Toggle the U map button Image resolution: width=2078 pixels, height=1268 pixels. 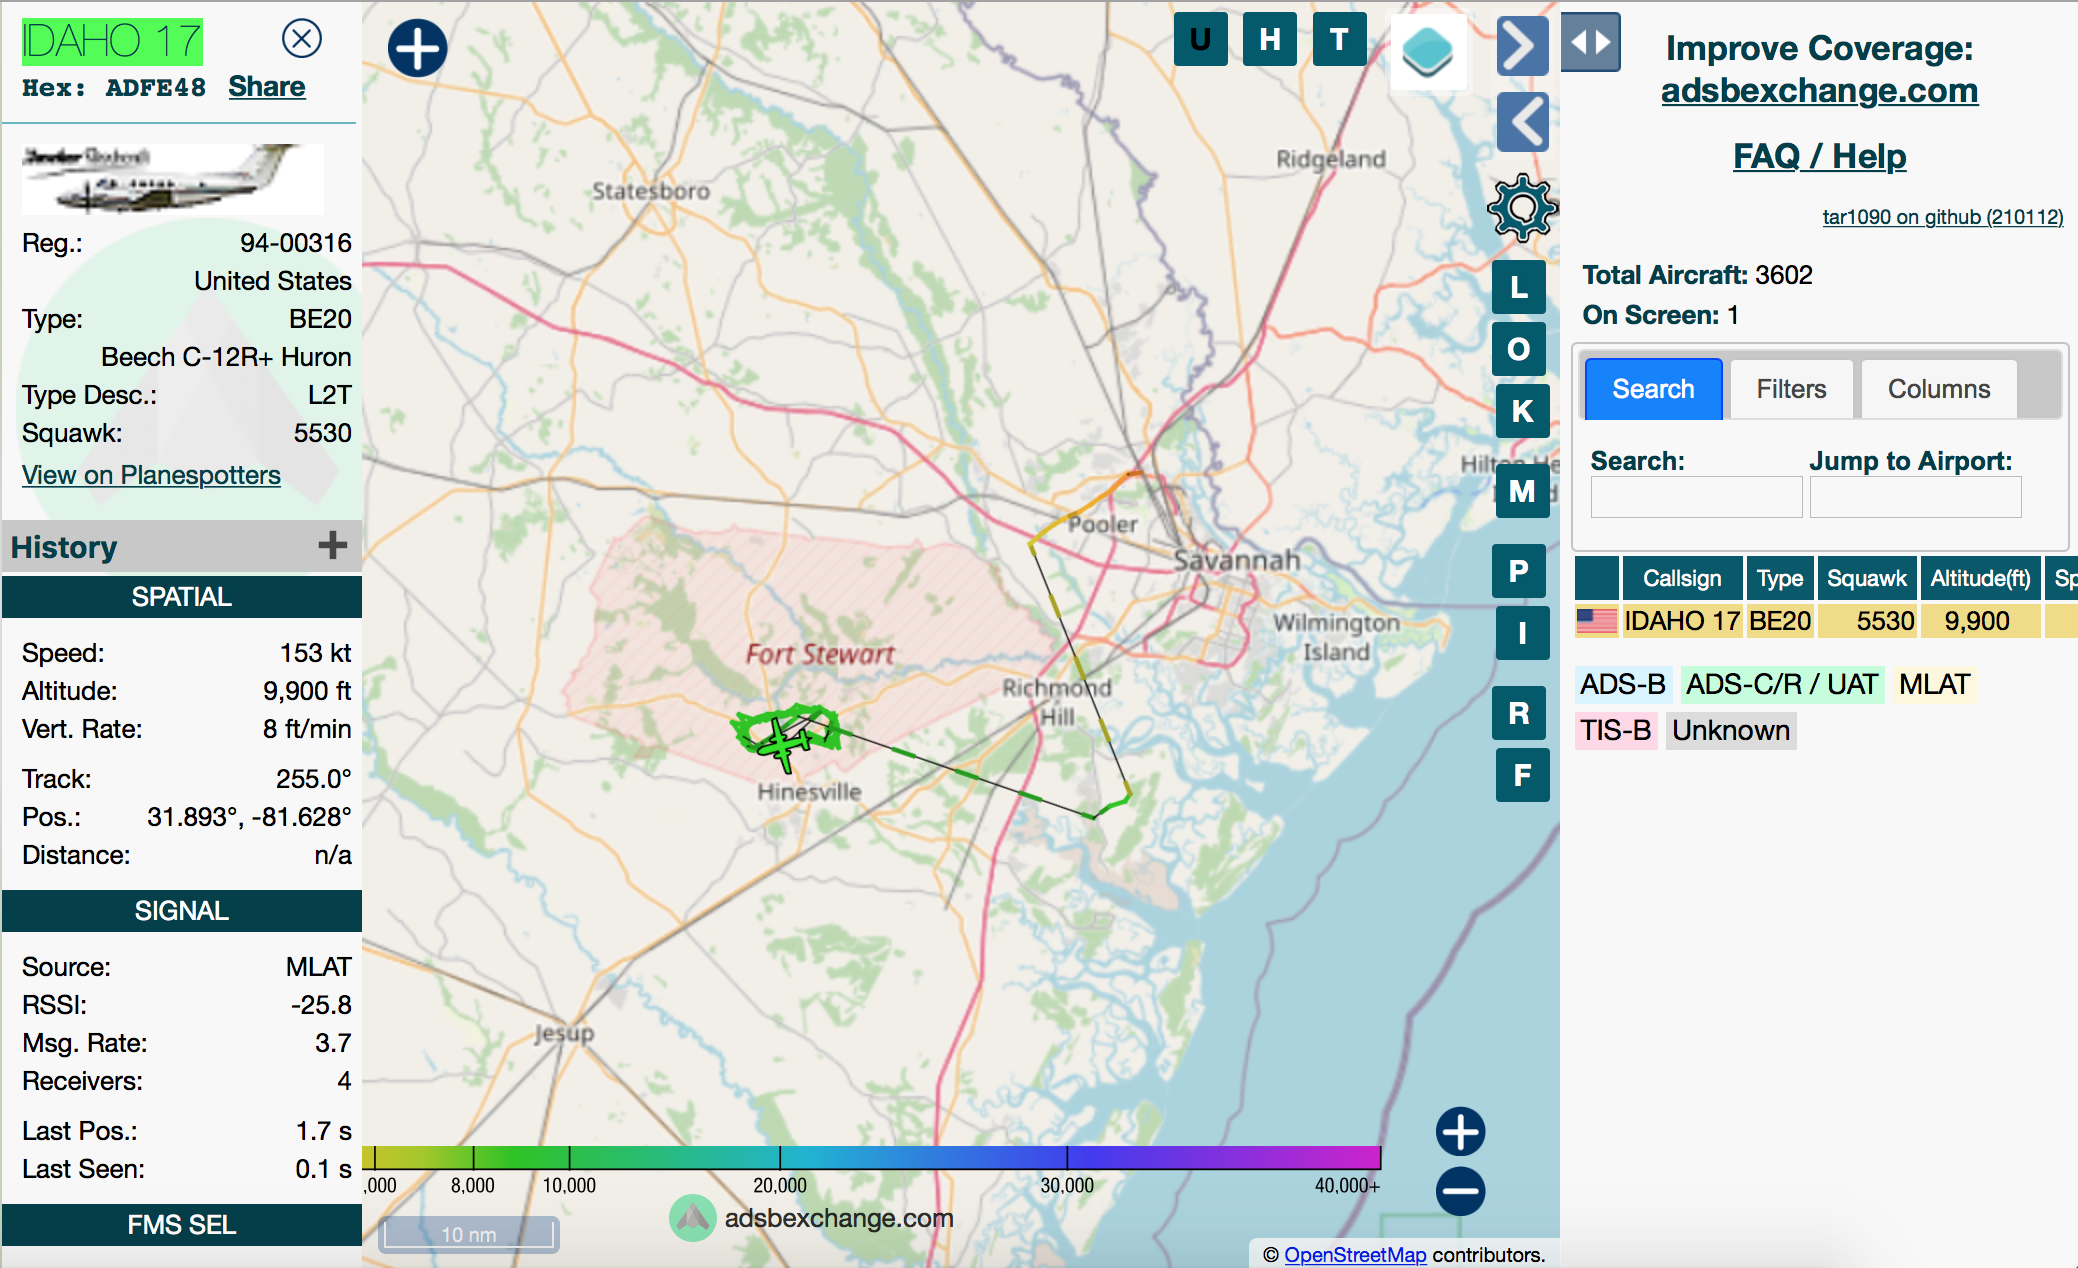point(1200,40)
